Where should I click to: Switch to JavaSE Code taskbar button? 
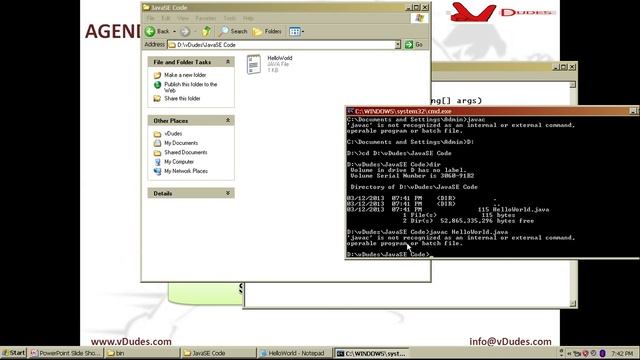[218, 353]
